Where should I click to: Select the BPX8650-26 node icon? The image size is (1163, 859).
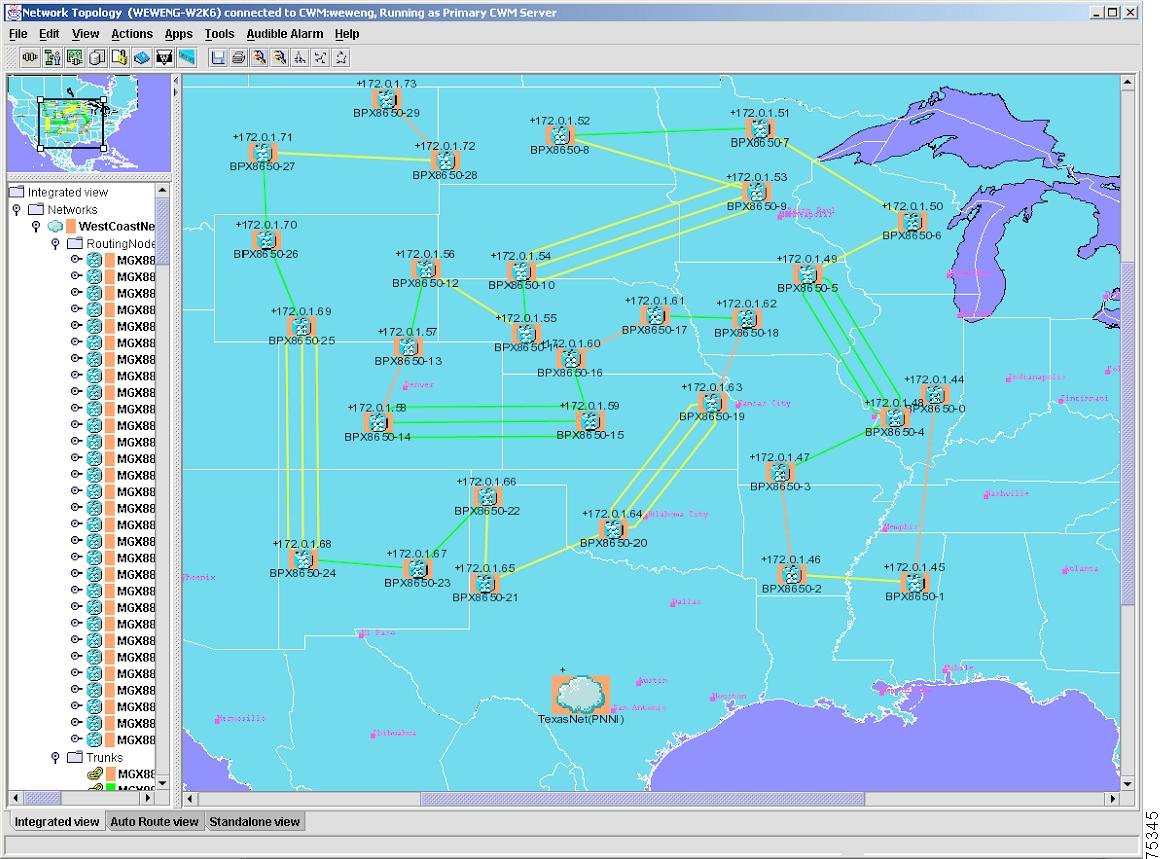266,240
